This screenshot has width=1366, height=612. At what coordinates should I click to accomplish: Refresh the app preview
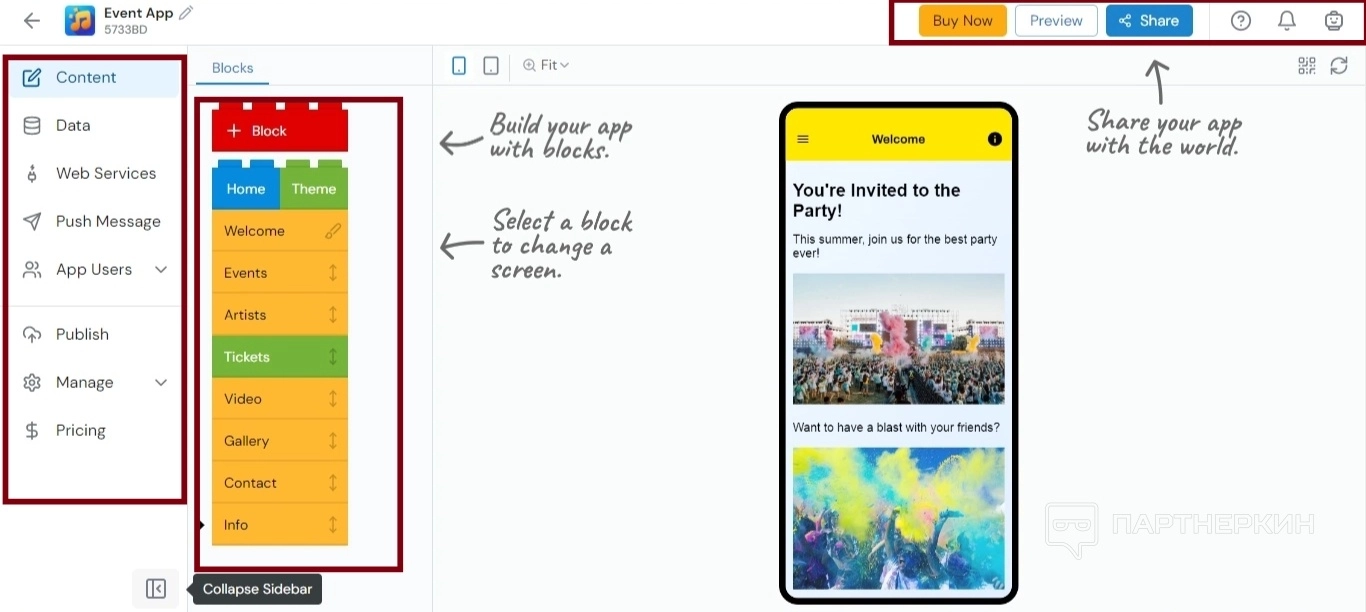(x=1339, y=65)
